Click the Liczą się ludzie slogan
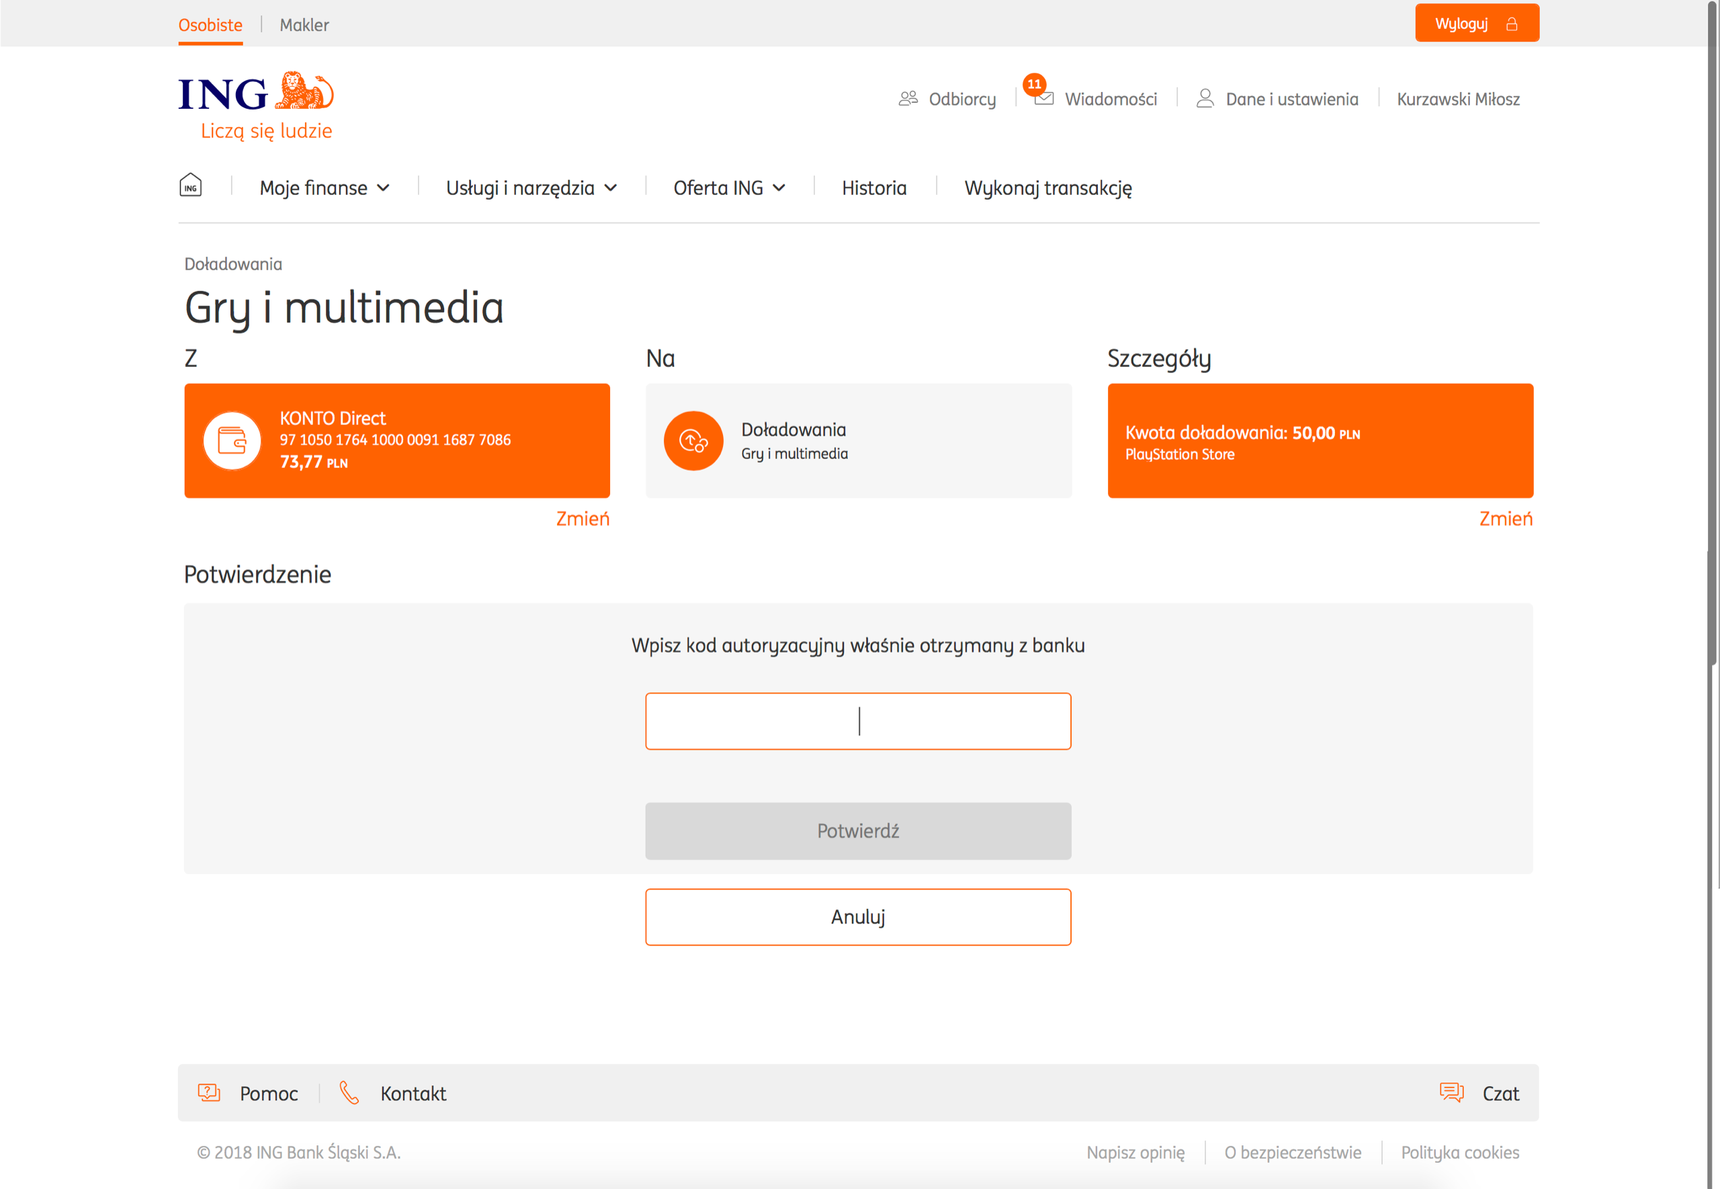Image resolution: width=1720 pixels, height=1189 pixels. (266, 131)
